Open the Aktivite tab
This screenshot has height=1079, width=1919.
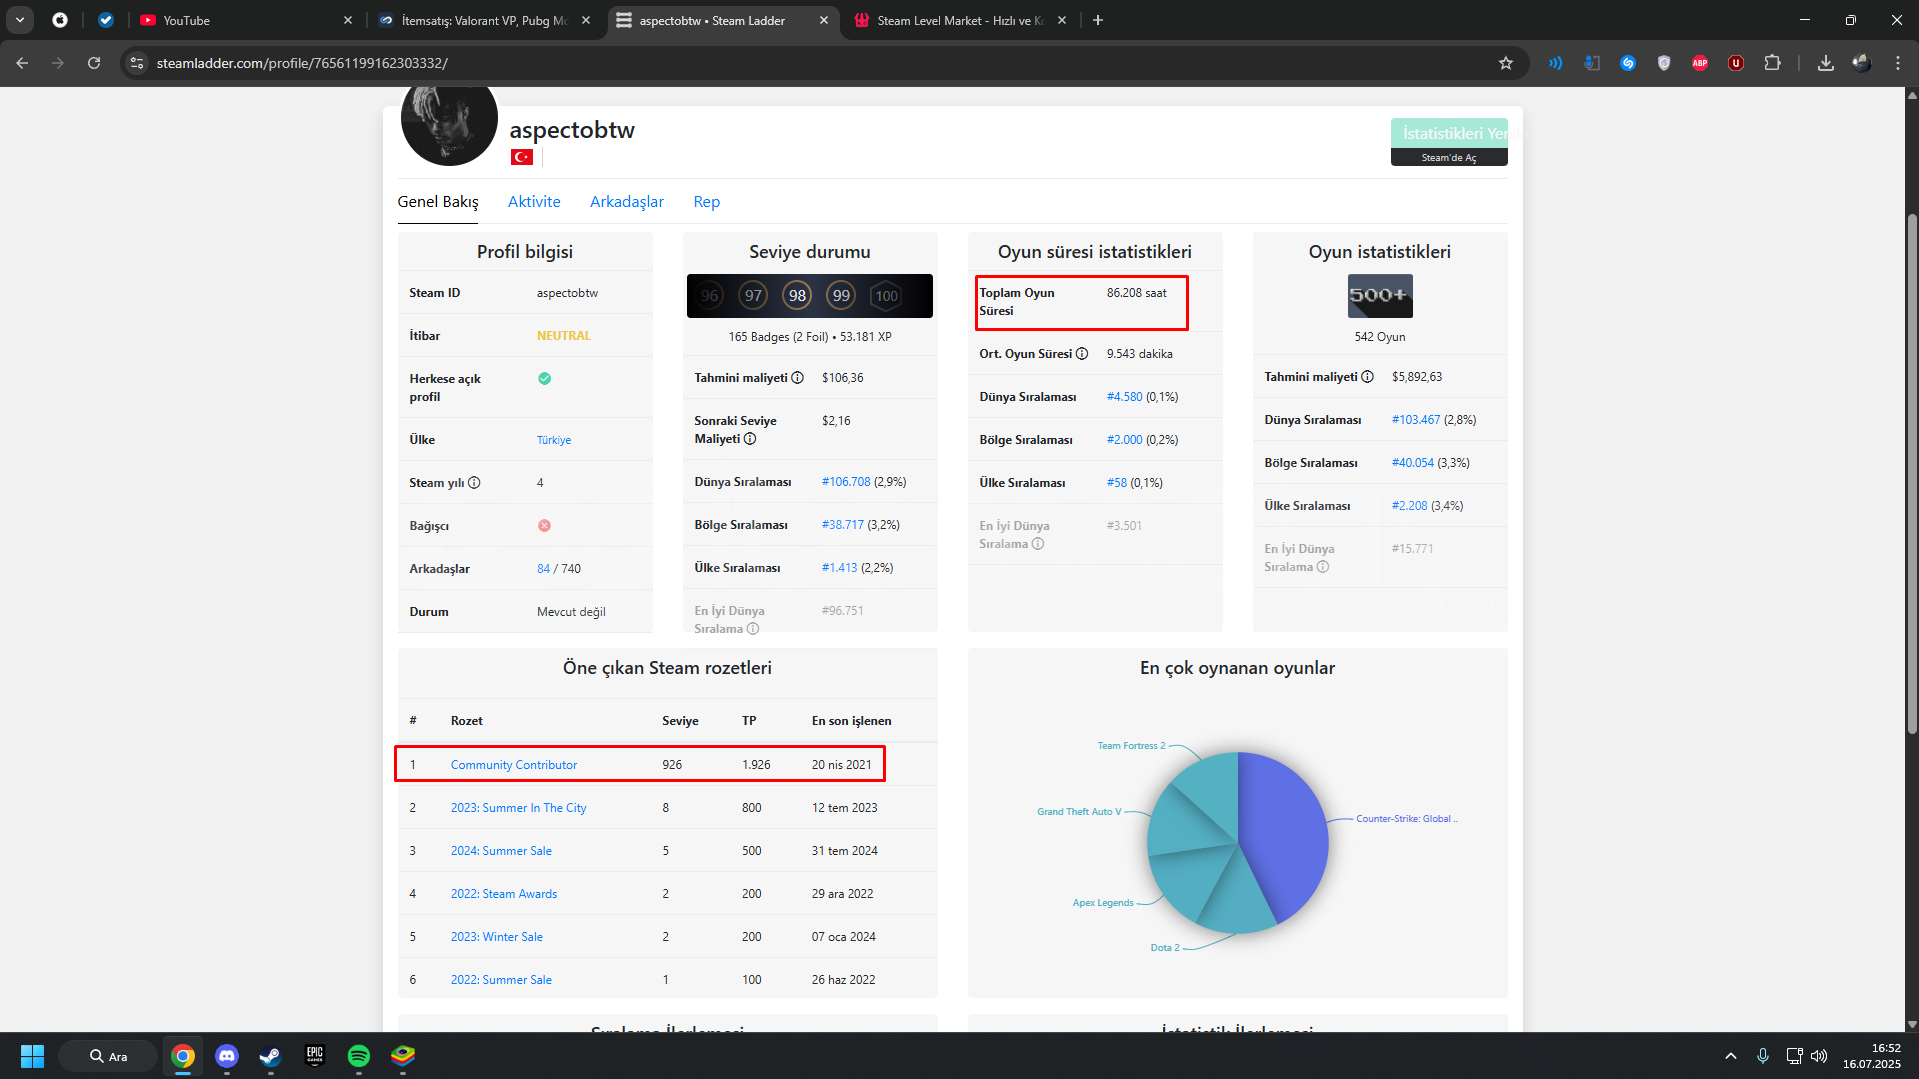coord(534,202)
